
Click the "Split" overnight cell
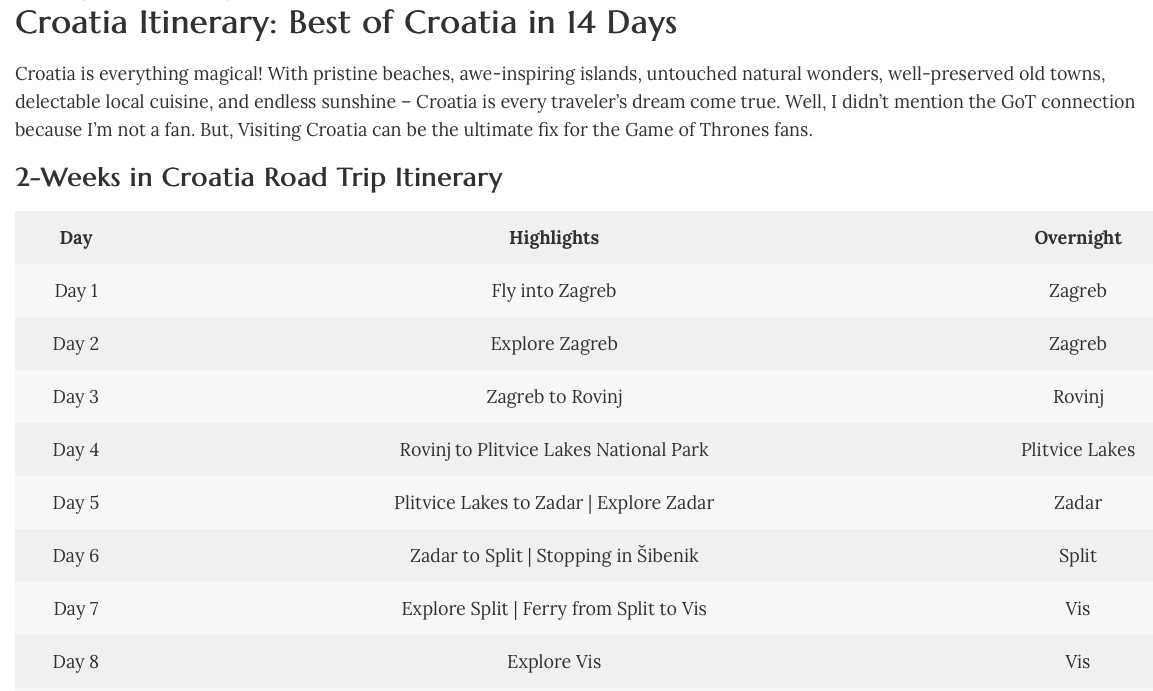point(1077,556)
